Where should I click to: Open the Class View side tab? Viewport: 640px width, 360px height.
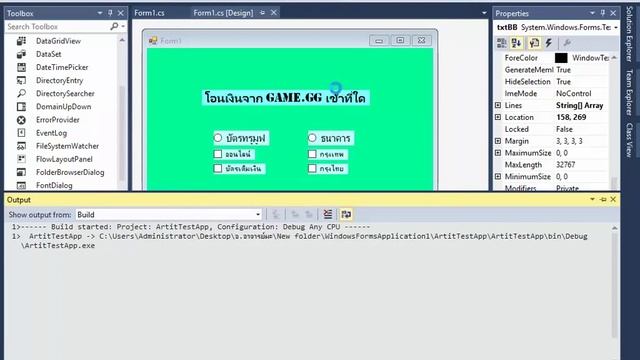(629, 140)
